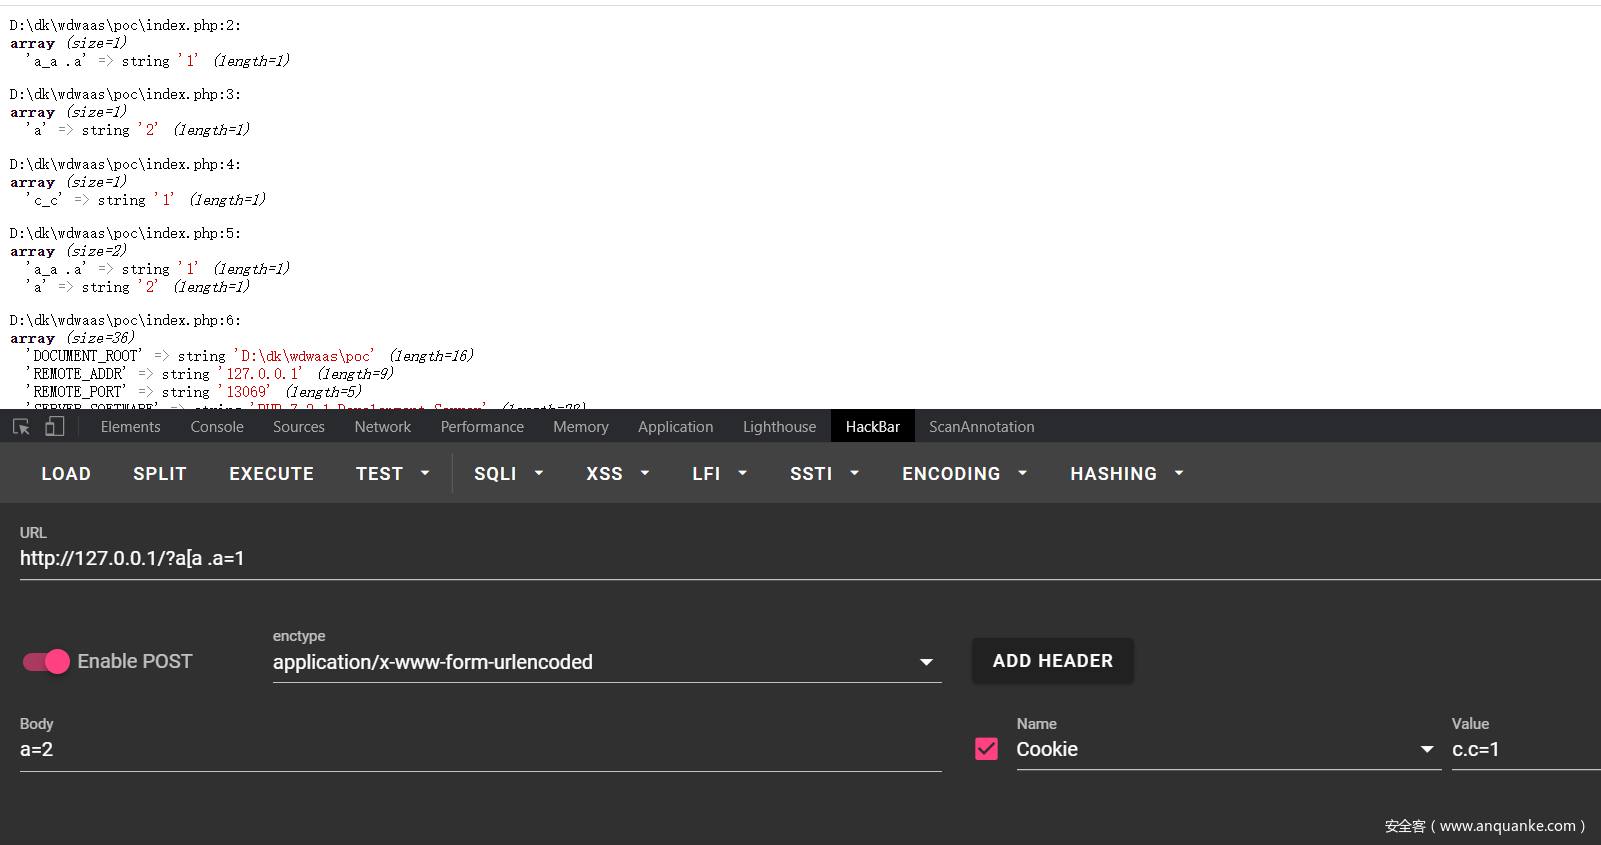Toggle the device toolbar icon
Screen dimensions: 1601x845
click(x=55, y=427)
